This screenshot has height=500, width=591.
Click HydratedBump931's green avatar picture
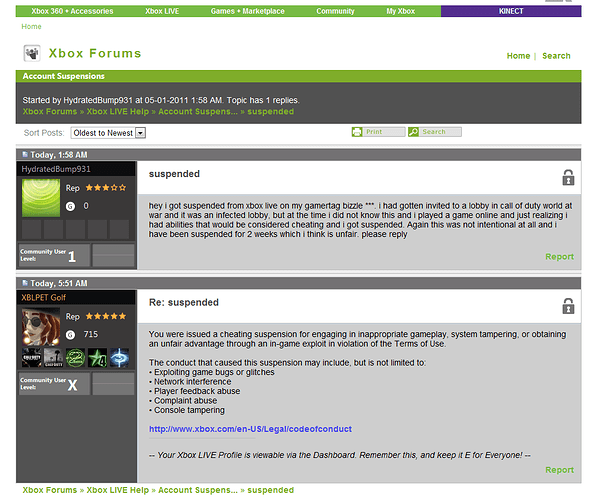point(41,198)
